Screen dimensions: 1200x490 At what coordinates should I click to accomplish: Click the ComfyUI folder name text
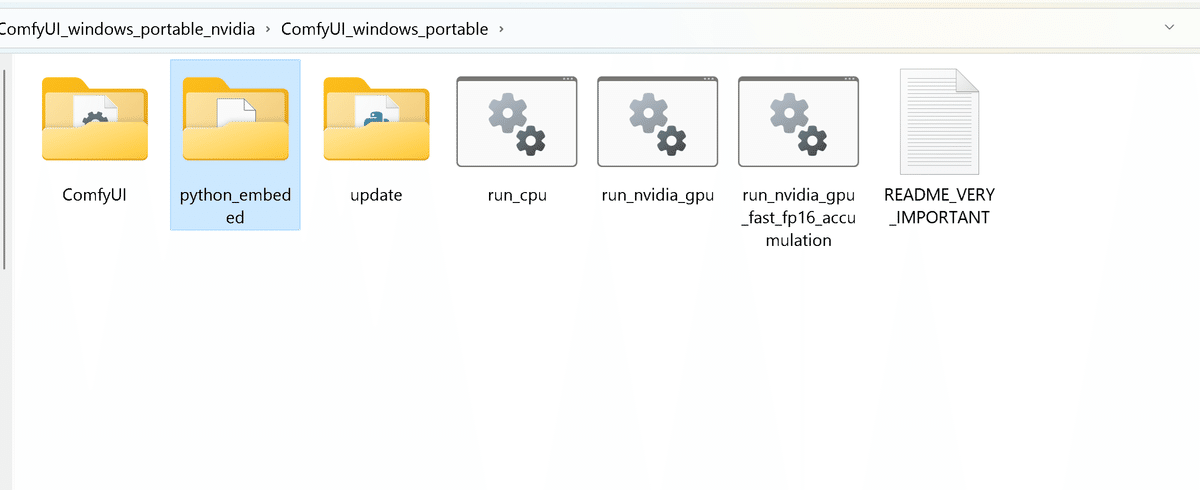(95, 195)
